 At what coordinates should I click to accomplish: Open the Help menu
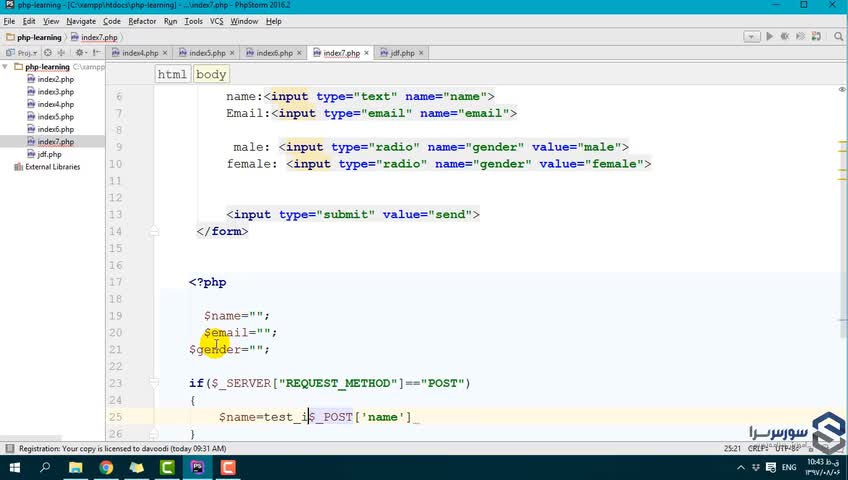(x=274, y=21)
